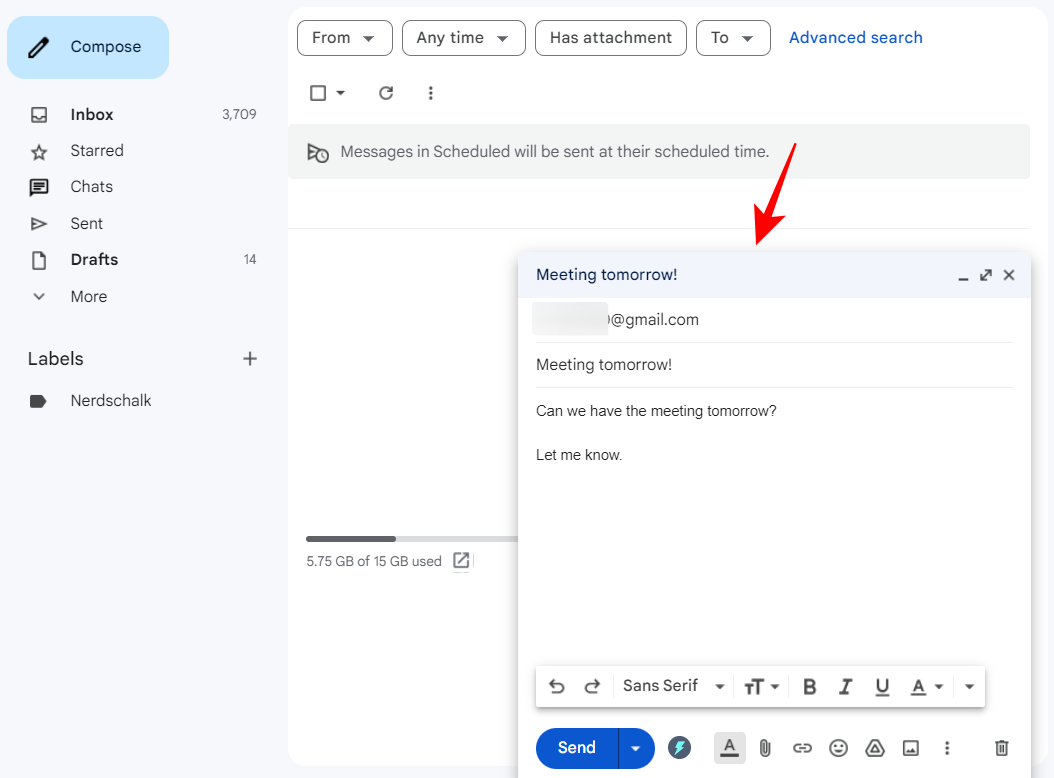Open Advanced search link
Image resolution: width=1054 pixels, height=778 pixels.
(x=855, y=38)
